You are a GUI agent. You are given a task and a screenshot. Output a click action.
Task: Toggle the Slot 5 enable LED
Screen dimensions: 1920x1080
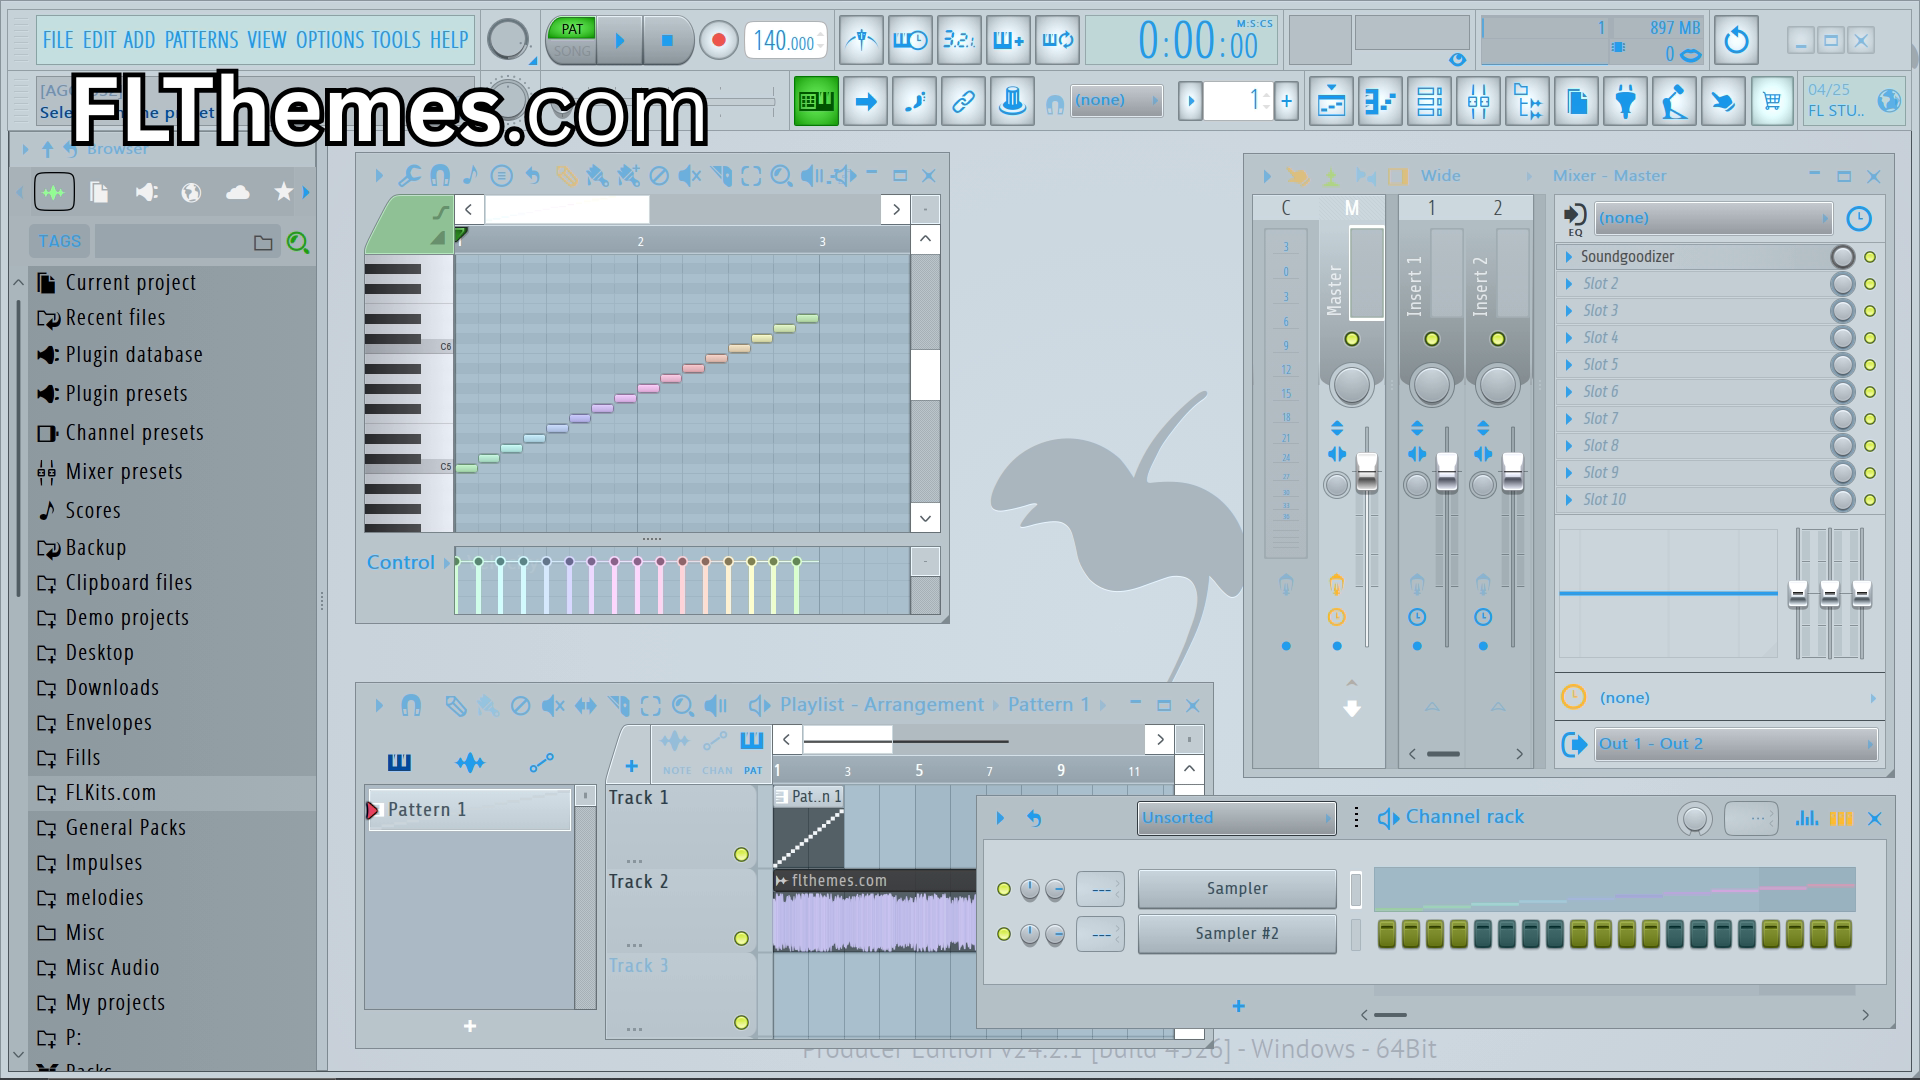pos(1870,365)
